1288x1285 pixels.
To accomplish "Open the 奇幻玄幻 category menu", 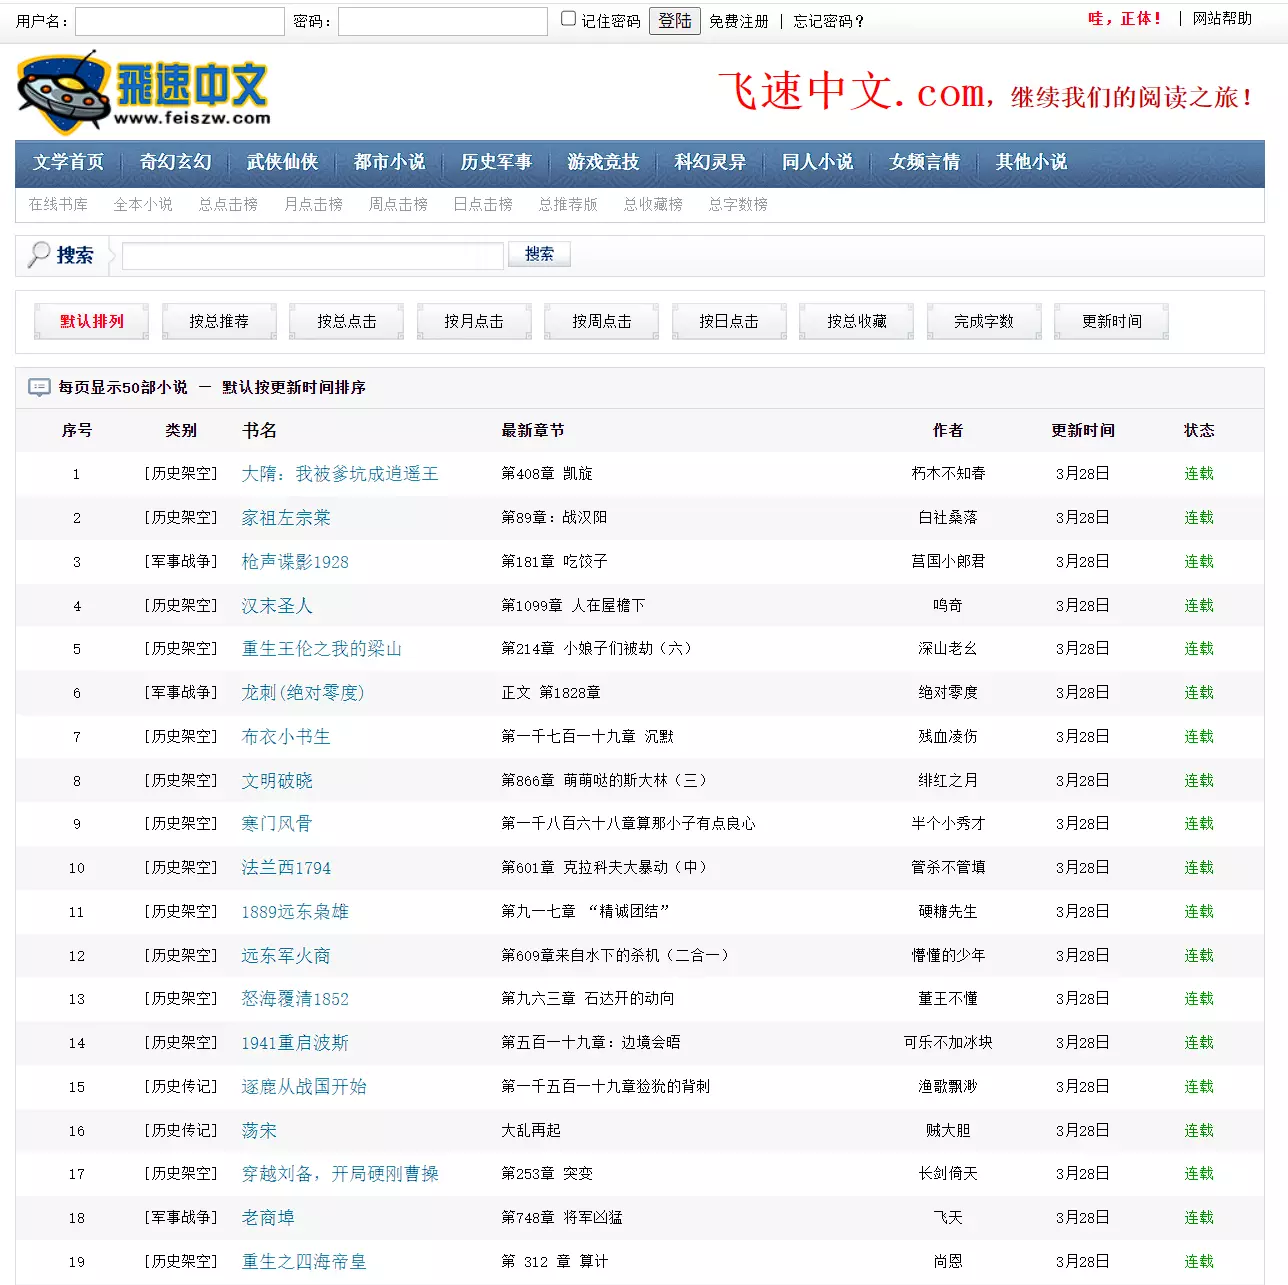I will click(175, 162).
